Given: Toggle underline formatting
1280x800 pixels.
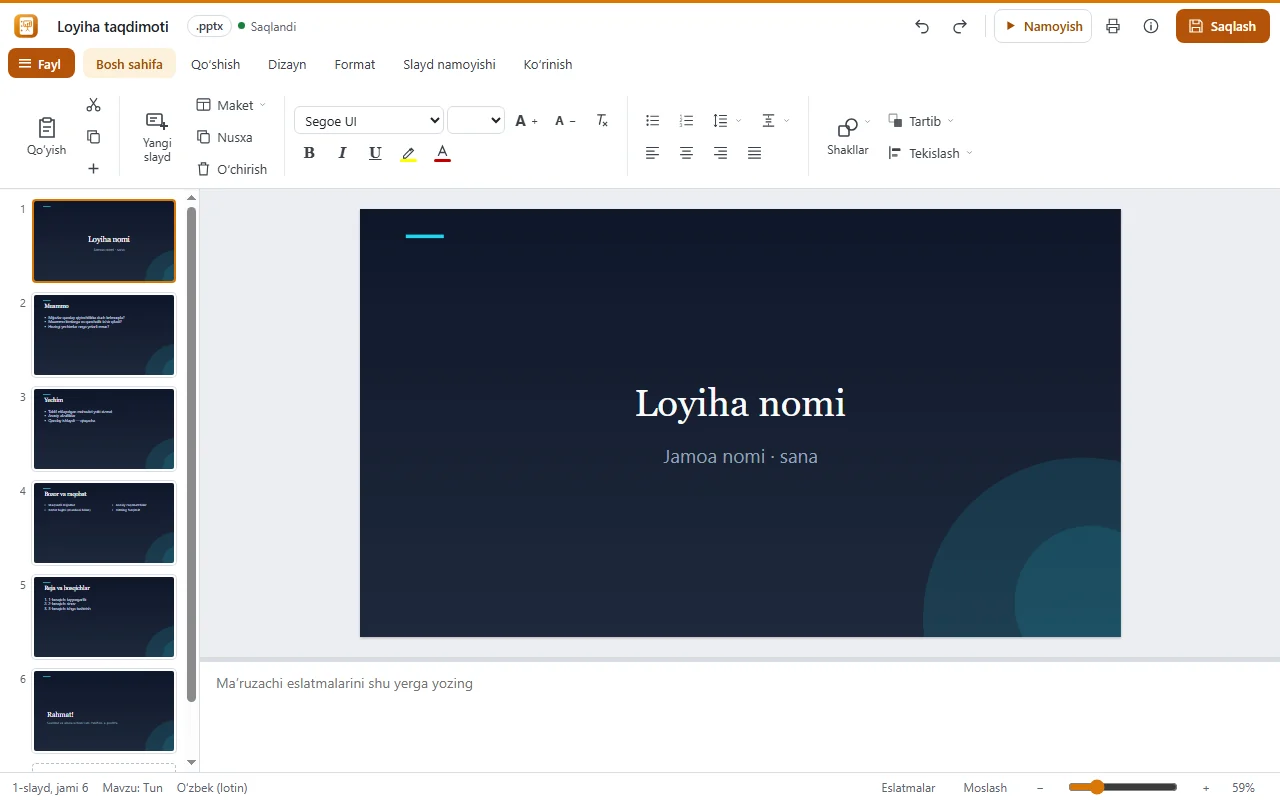Looking at the screenshot, I should 375,153.
